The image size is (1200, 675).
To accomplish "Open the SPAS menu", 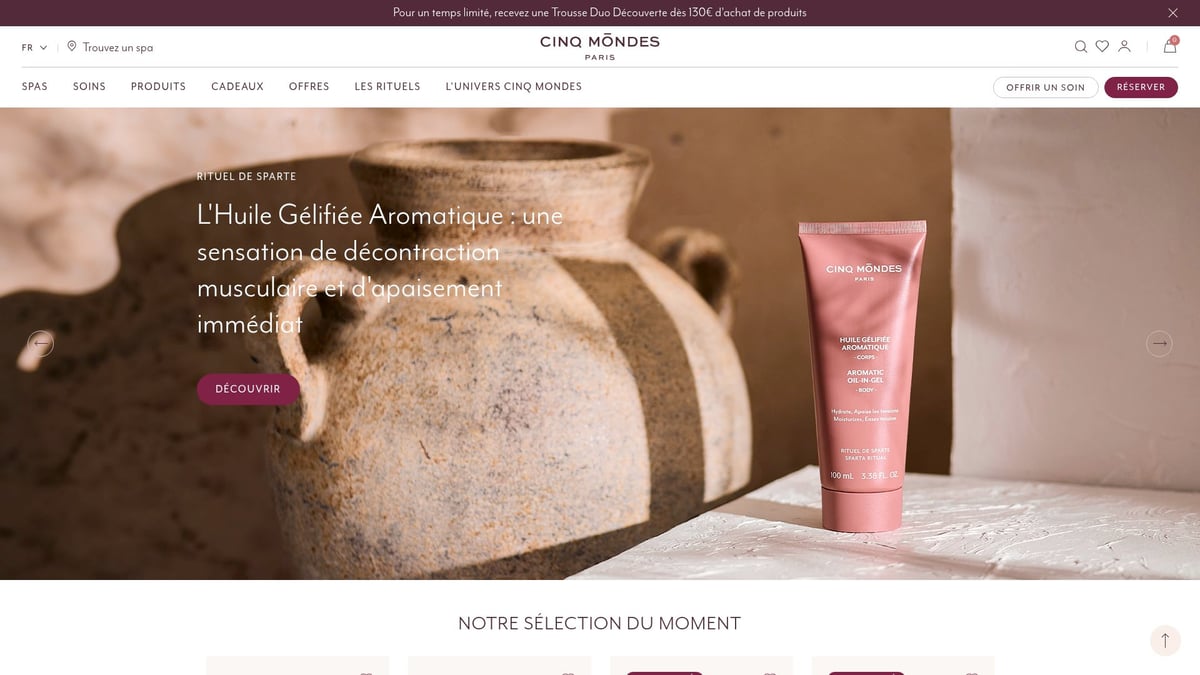I will pos(35,87).
